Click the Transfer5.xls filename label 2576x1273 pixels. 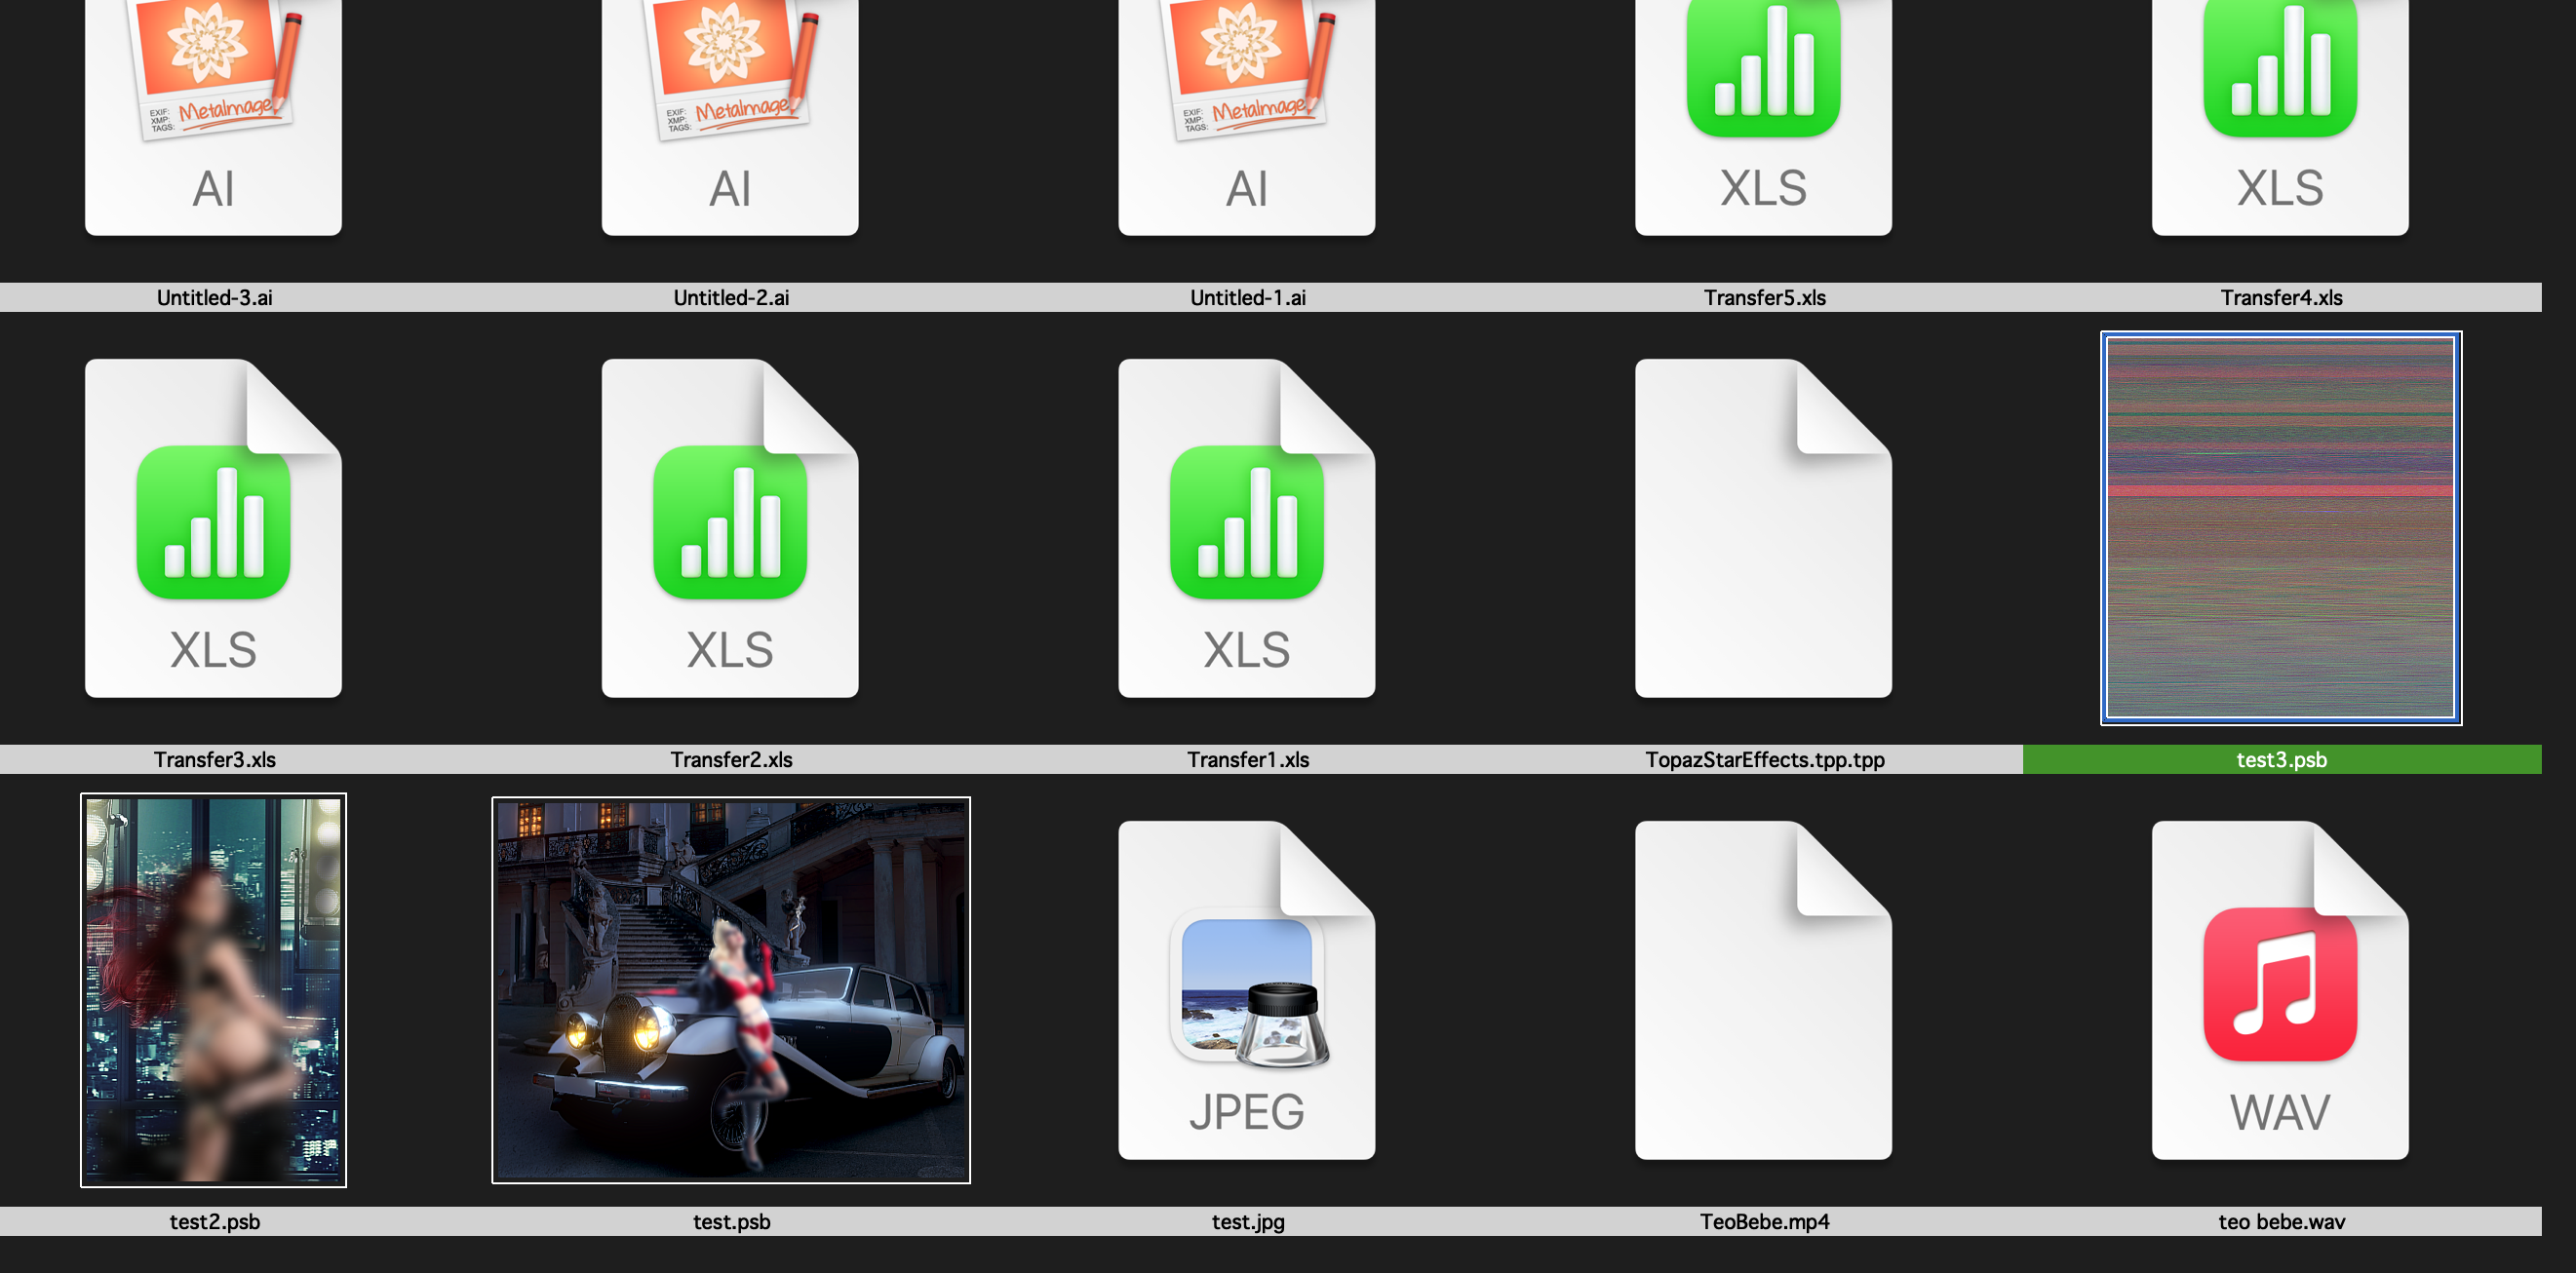1764,297
